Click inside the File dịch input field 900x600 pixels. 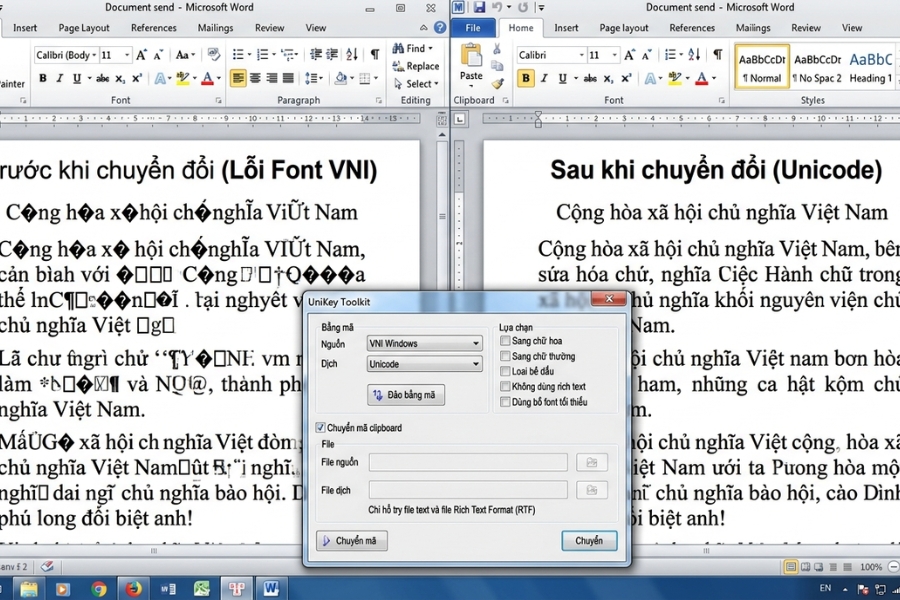tap(469, 488)
